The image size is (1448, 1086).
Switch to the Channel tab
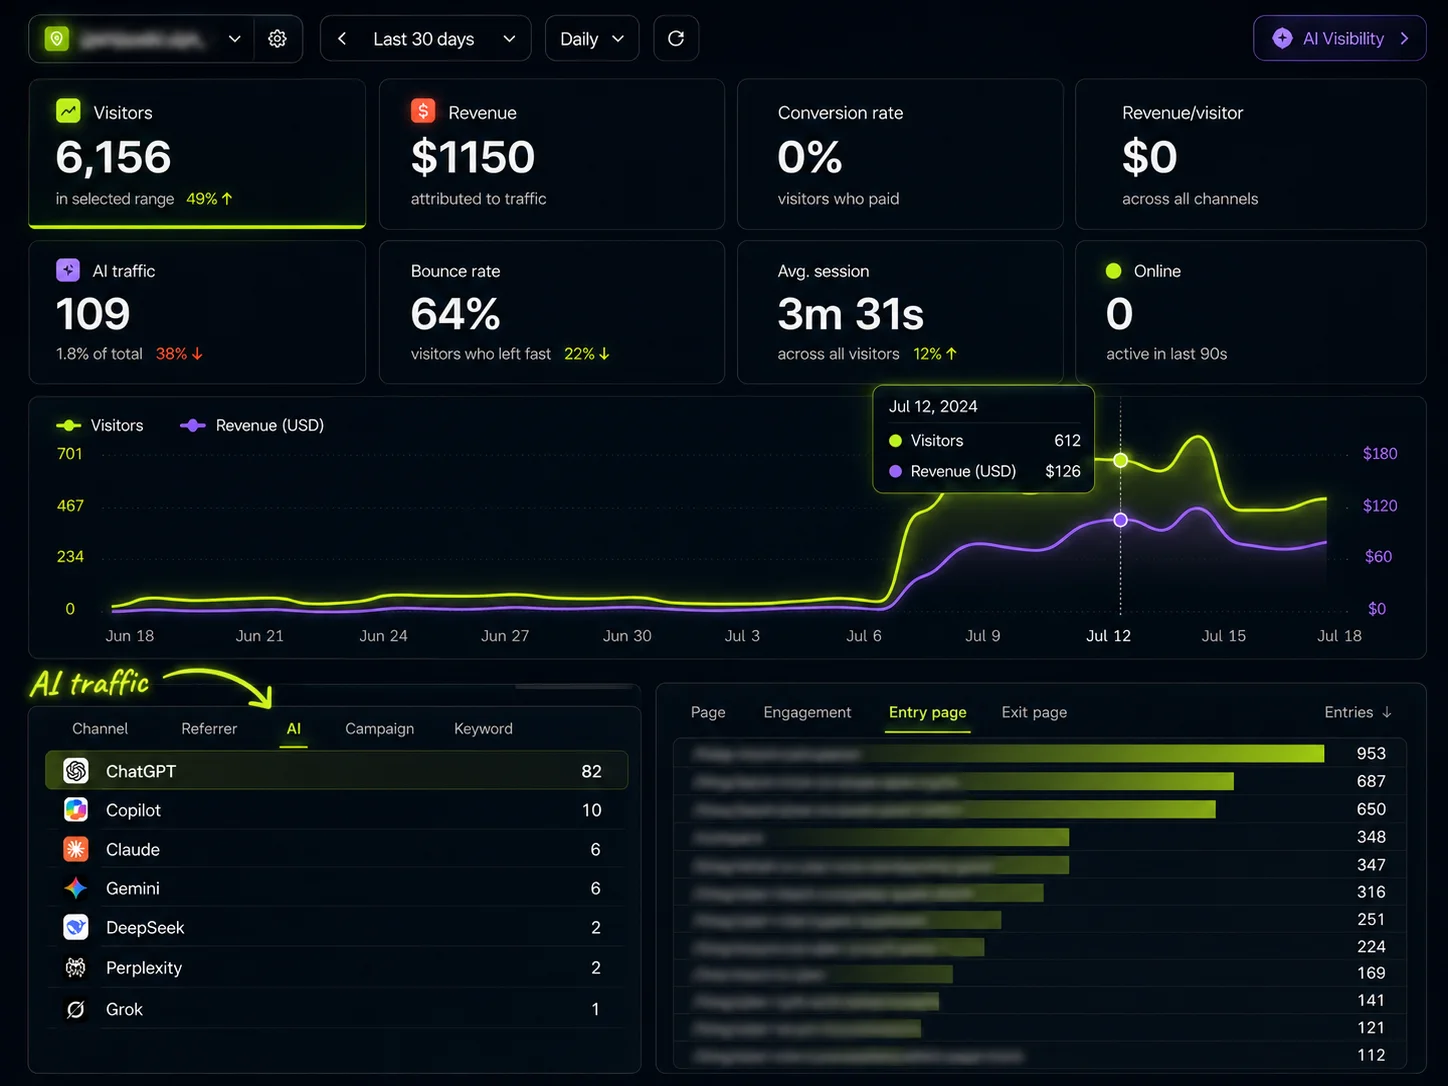pos(100,728)
